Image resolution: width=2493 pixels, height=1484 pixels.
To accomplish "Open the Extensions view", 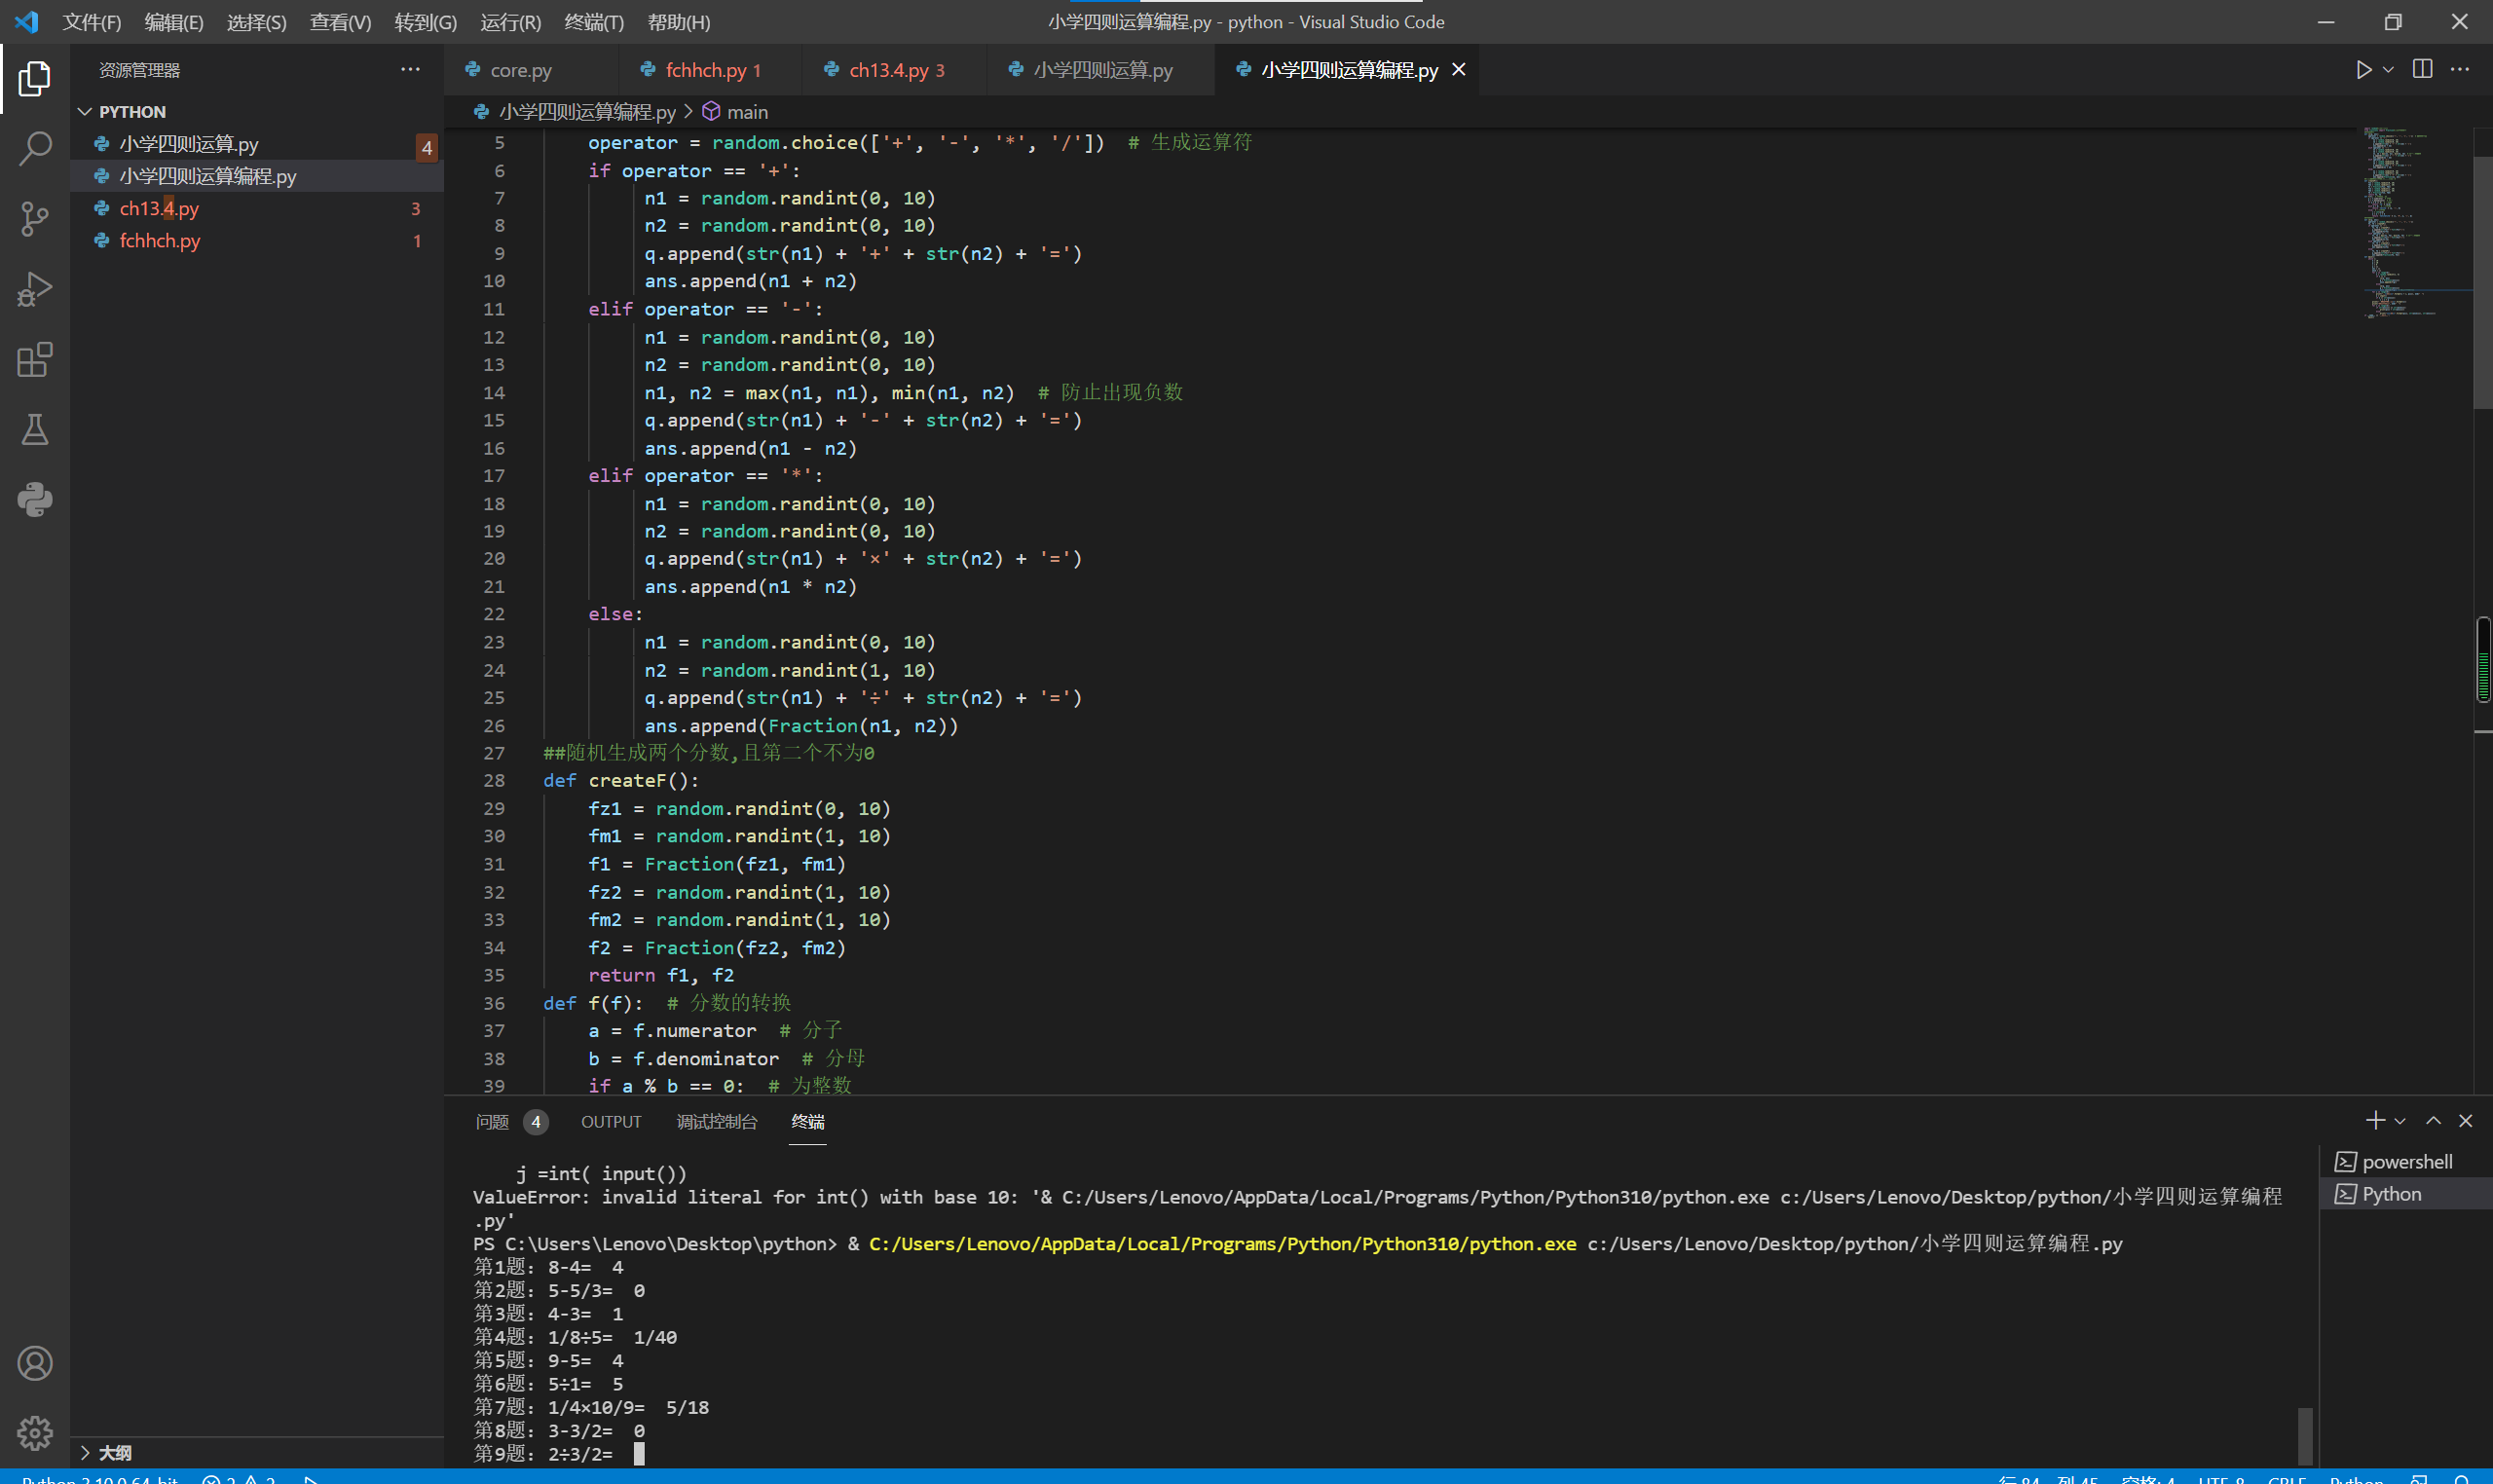I will coord(35,360).
